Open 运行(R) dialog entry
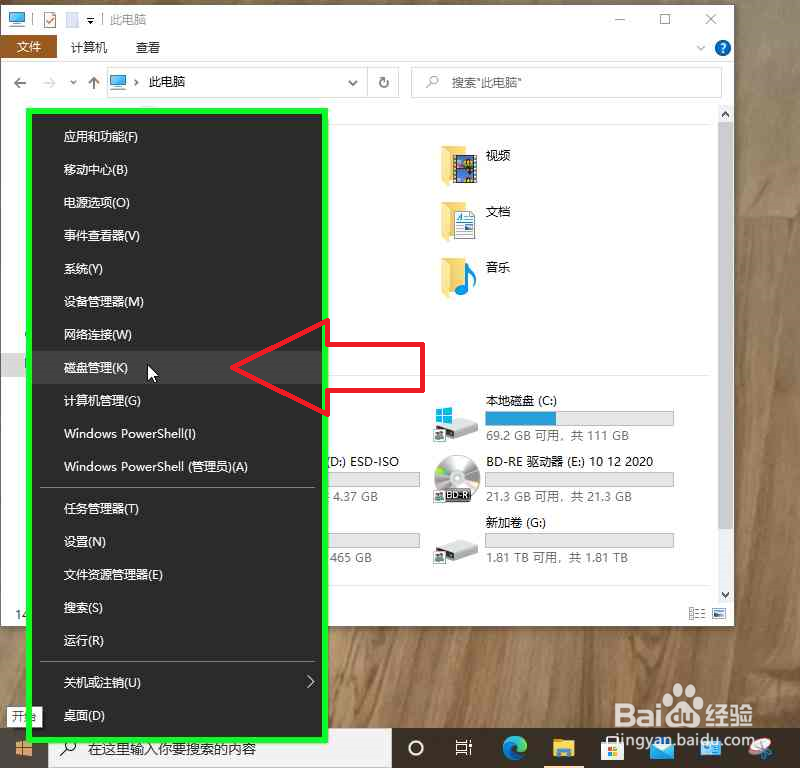Viewport: 800px width, 768px height. point(177,640)
